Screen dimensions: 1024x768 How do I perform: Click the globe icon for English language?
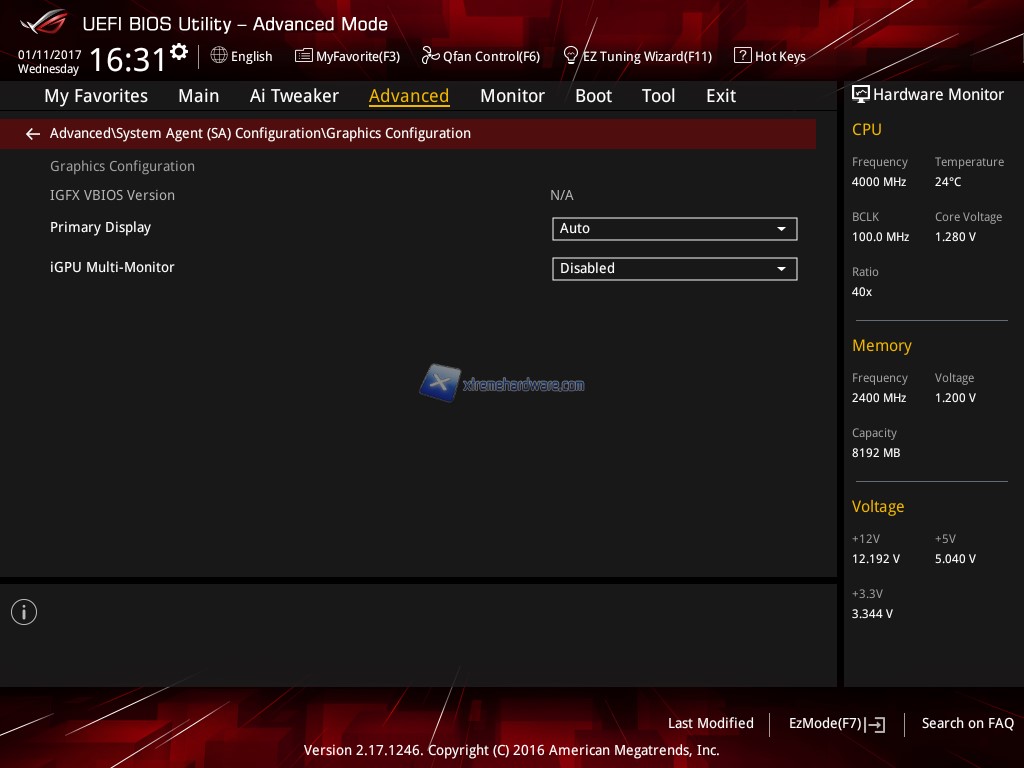pos(219,56)
